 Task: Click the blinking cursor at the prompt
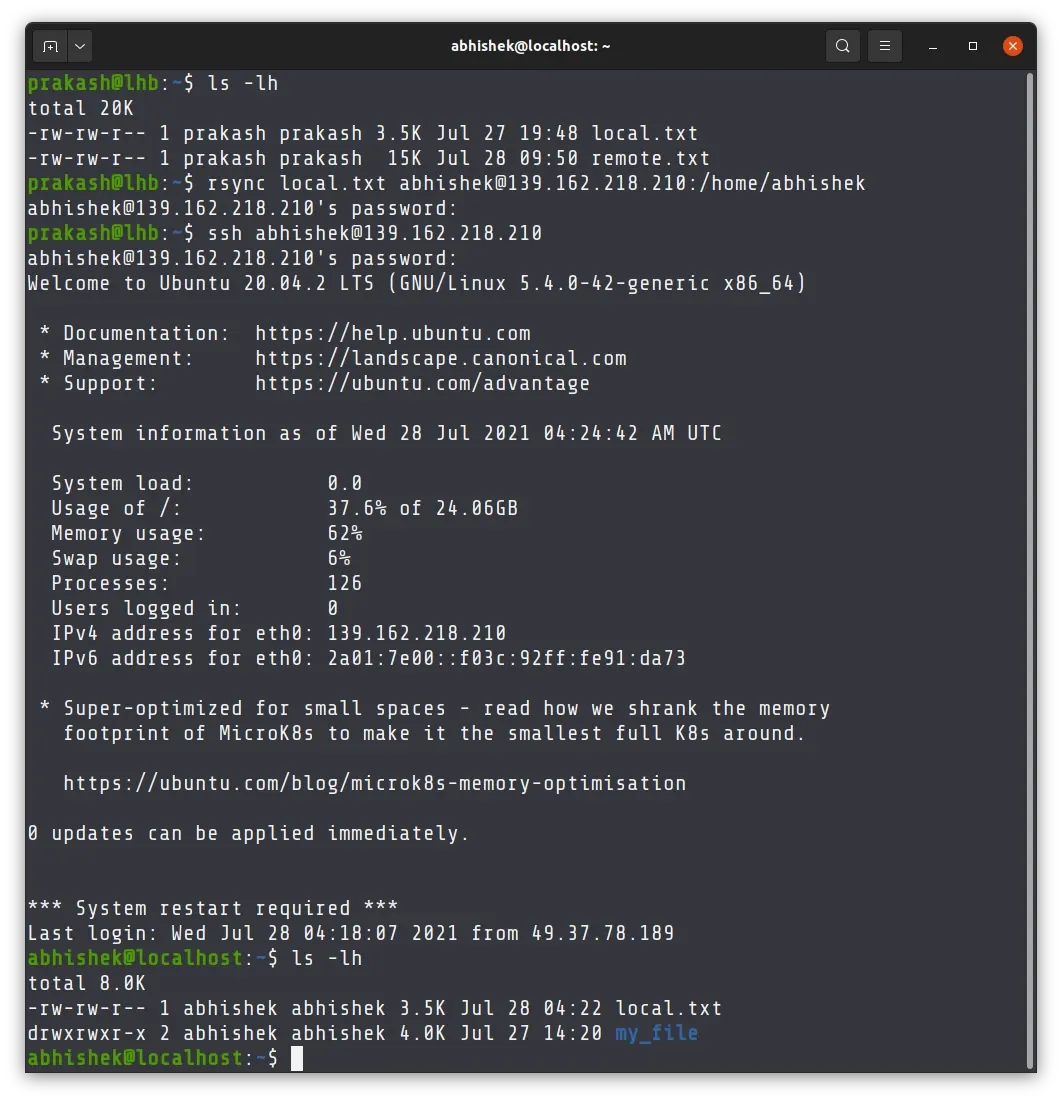tap(296, 1058)
